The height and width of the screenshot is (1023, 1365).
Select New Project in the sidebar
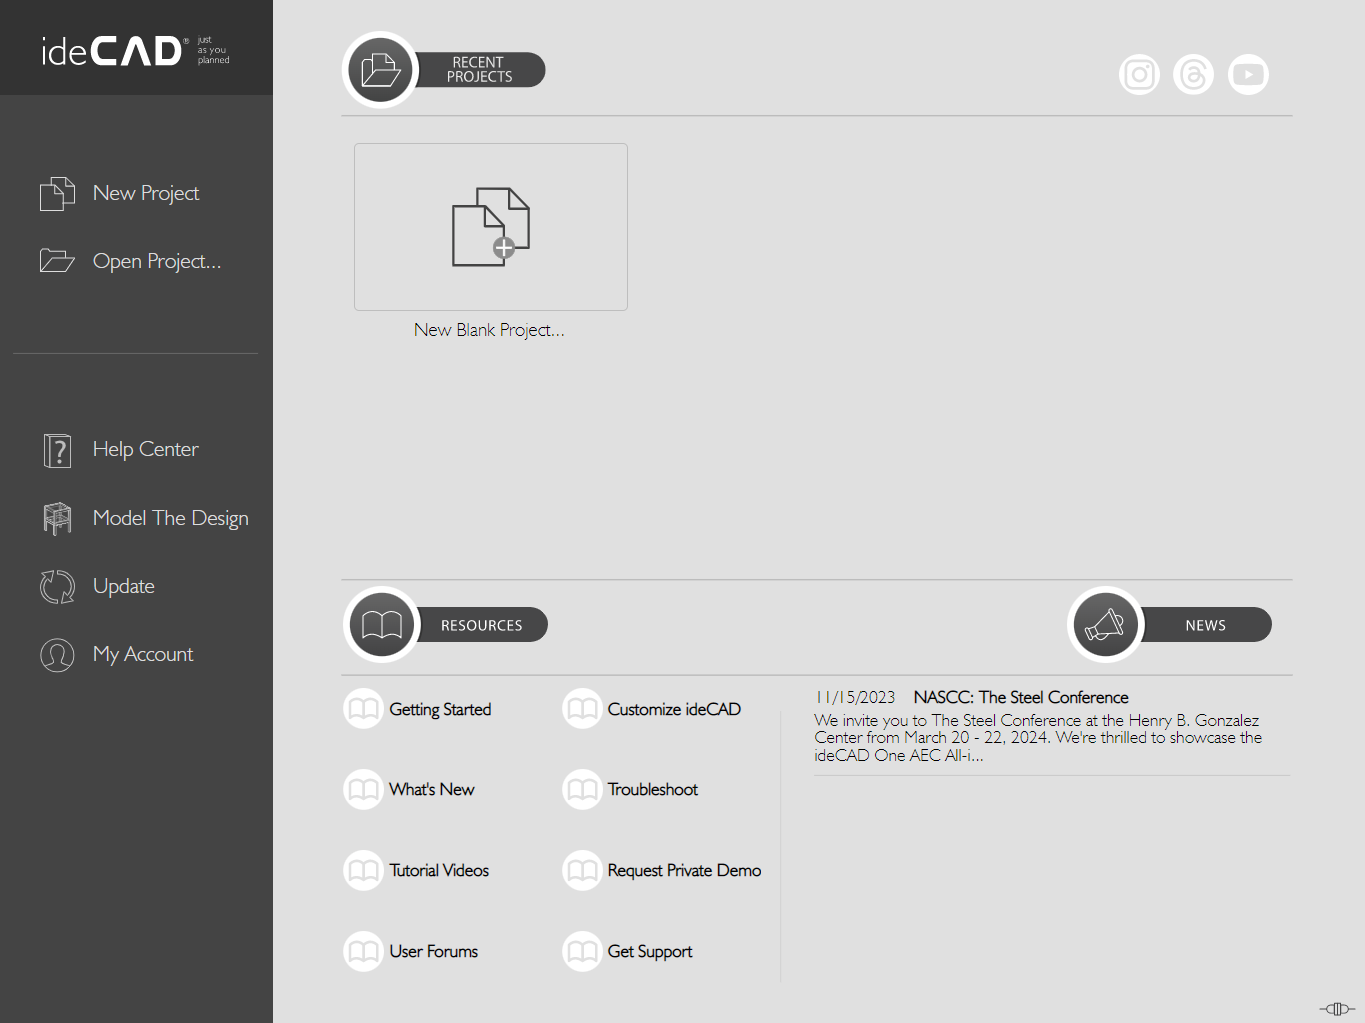146,193
